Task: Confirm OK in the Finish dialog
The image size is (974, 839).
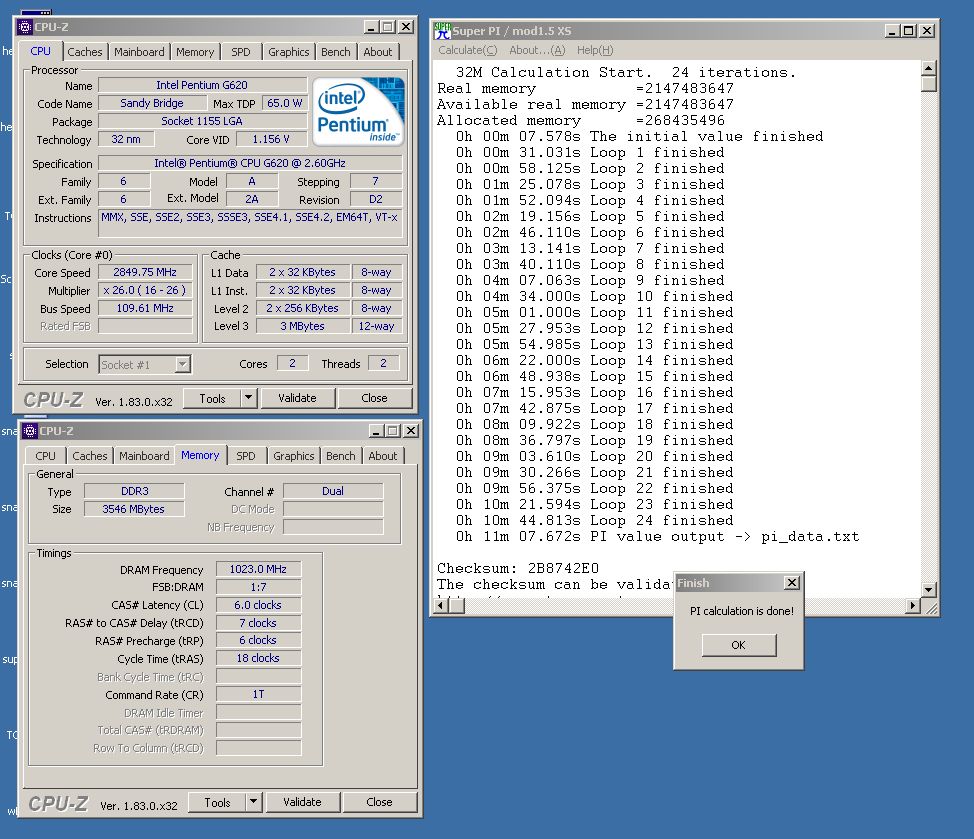Action: (739, 645)
